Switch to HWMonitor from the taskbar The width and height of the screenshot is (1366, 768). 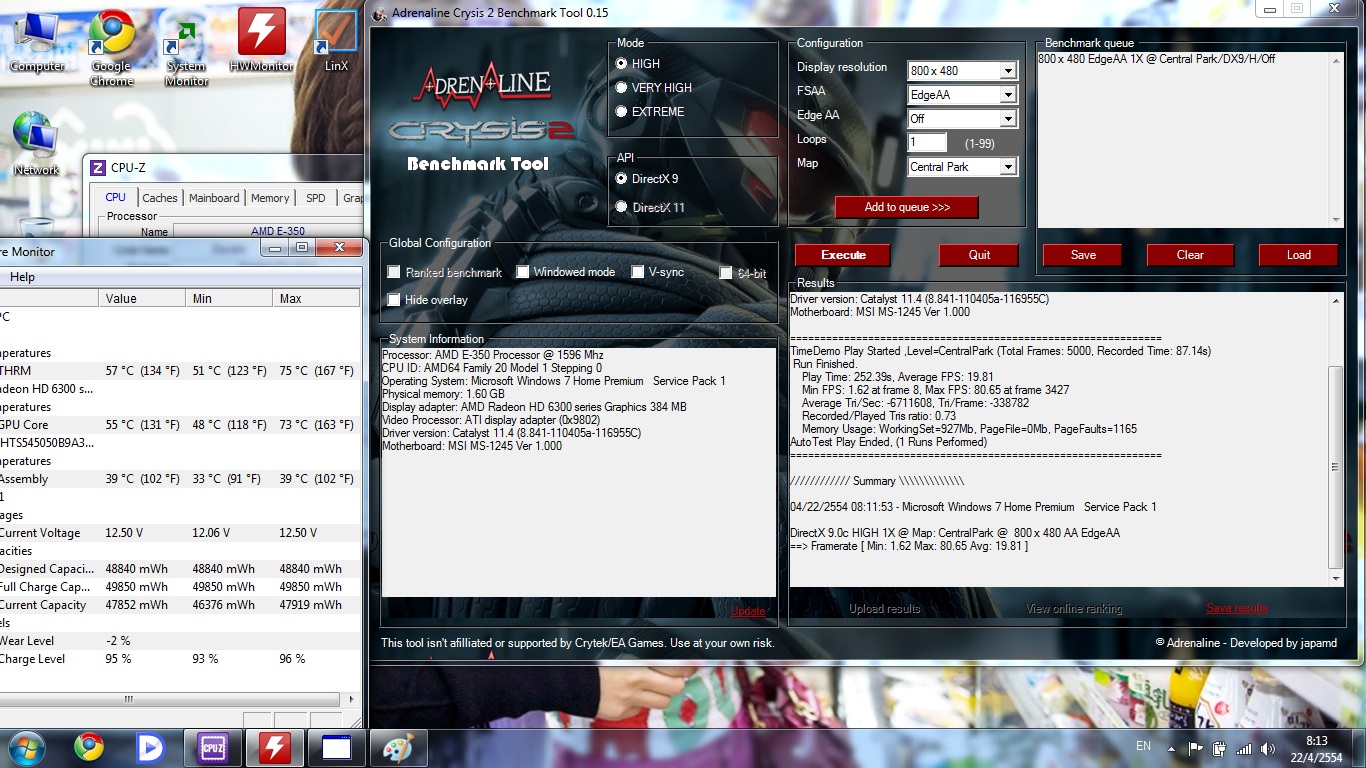[x=275, y=747]
